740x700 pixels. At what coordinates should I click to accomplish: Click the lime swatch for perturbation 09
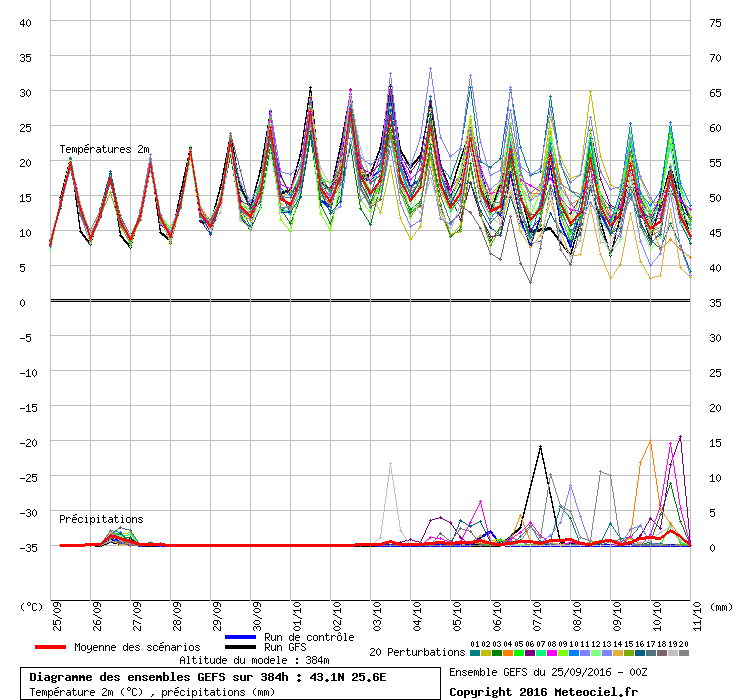563,653
